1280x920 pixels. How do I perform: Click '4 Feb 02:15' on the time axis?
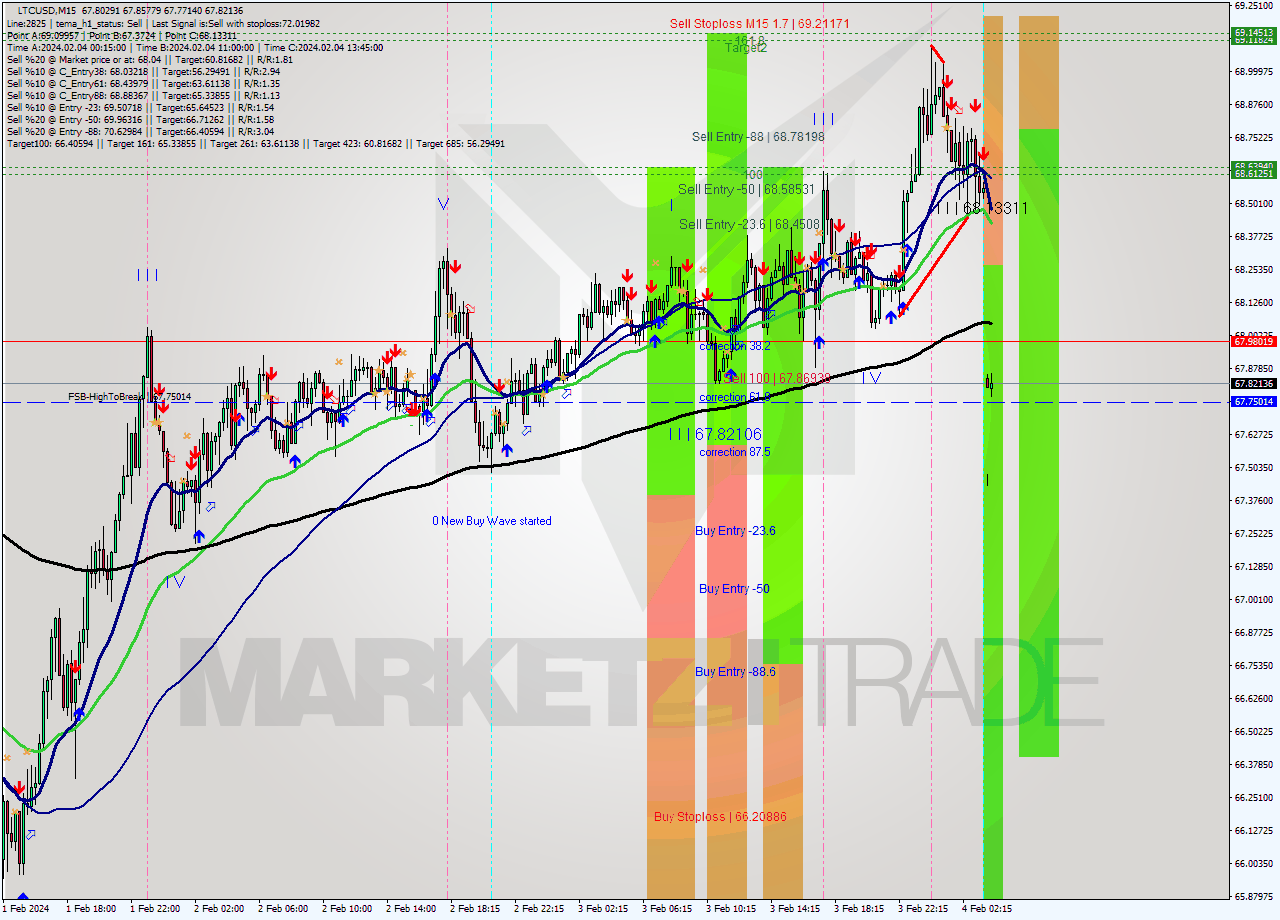click(x=987, y=909)
